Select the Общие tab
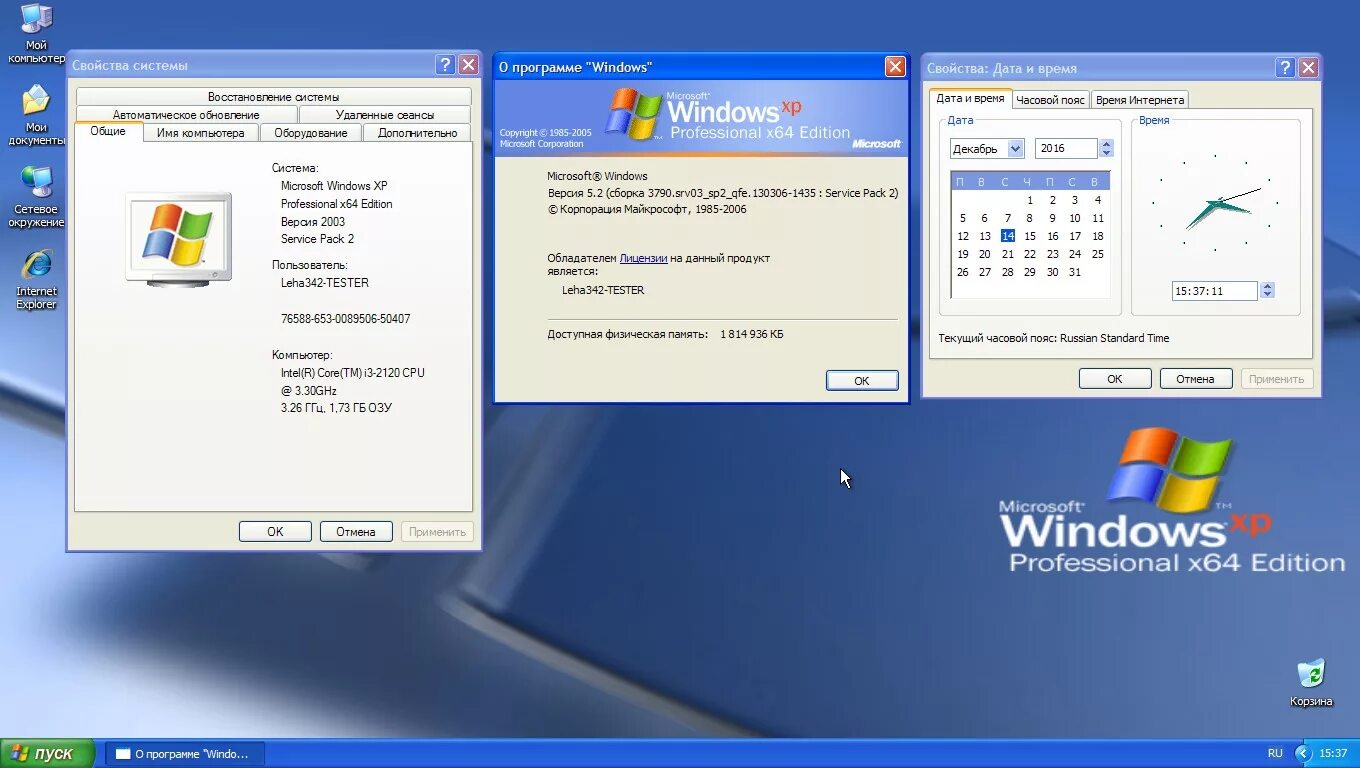The image size is (1360, 768). click(x=108, y=131)
